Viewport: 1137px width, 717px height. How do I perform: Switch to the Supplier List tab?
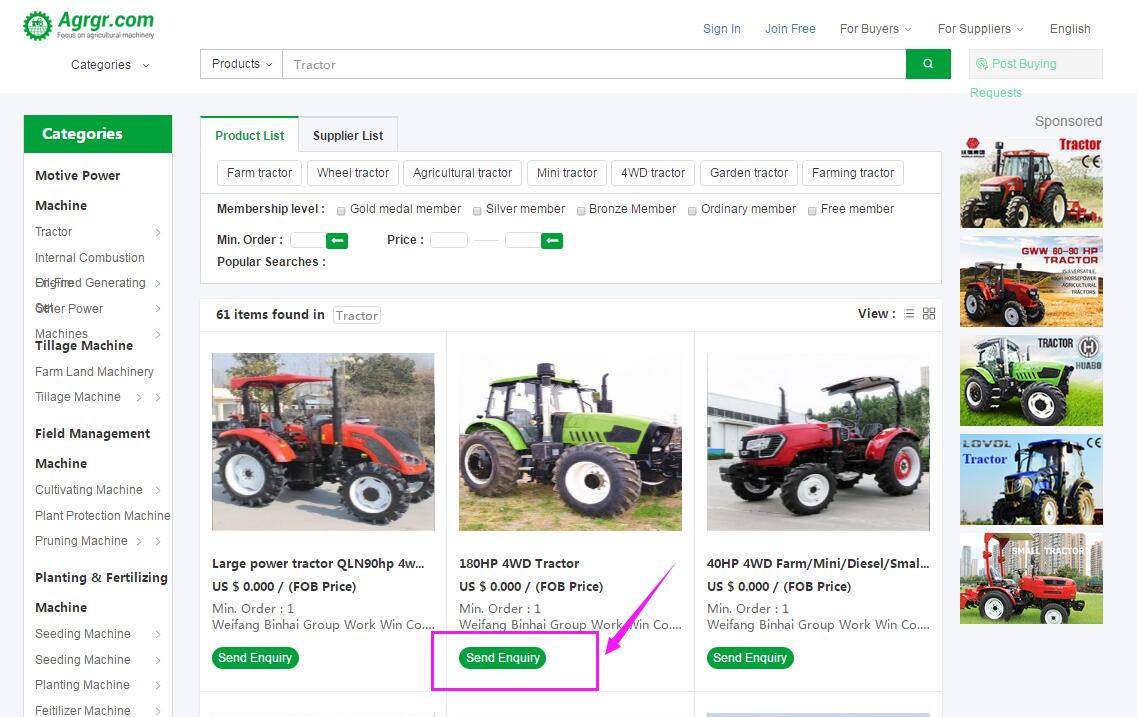[x=348, y=136]
